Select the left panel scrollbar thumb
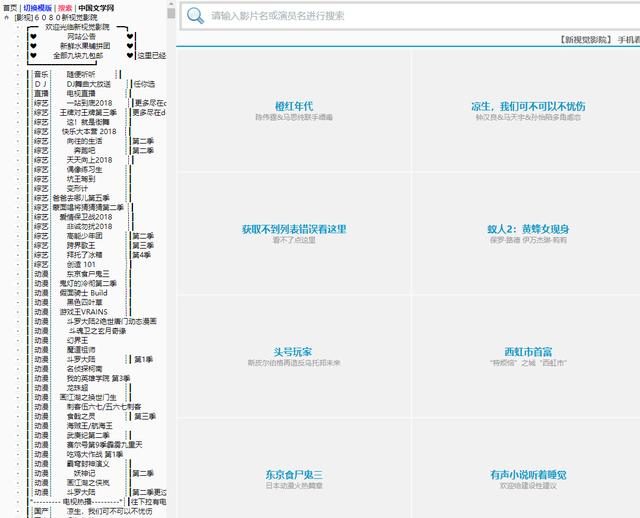This screenshot has width=640, height=518. [x=171, y=13]
